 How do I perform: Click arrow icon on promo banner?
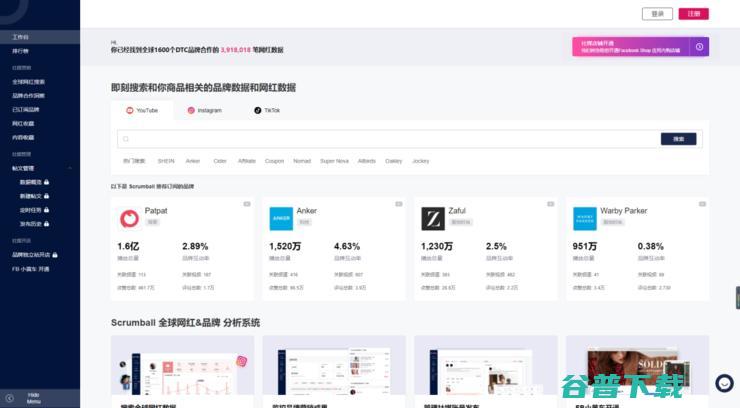click(x=699, y=47)
